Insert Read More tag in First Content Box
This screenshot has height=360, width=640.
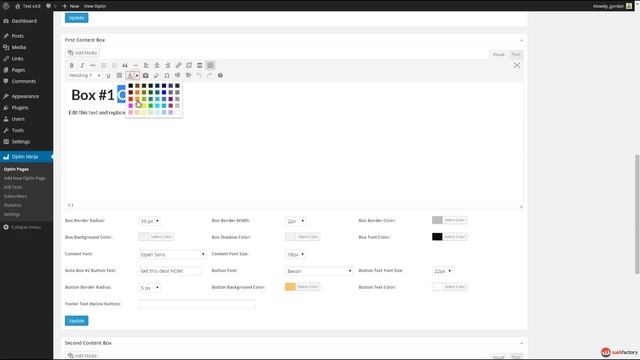(200, 65)
